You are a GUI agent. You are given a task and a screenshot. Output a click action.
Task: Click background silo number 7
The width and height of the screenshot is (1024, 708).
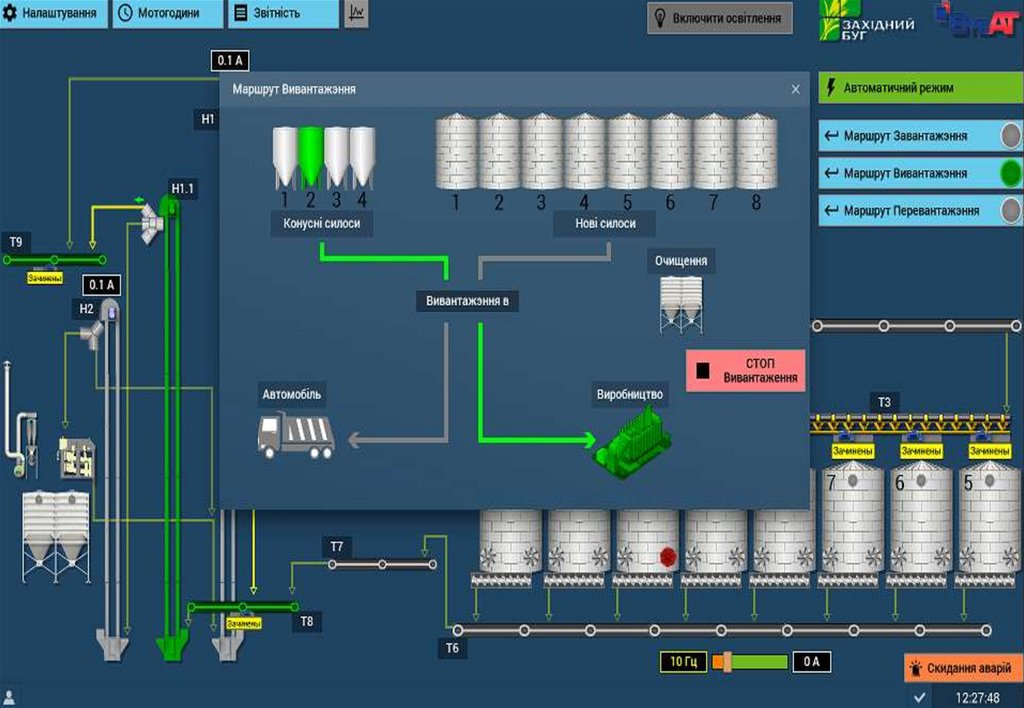852,517
